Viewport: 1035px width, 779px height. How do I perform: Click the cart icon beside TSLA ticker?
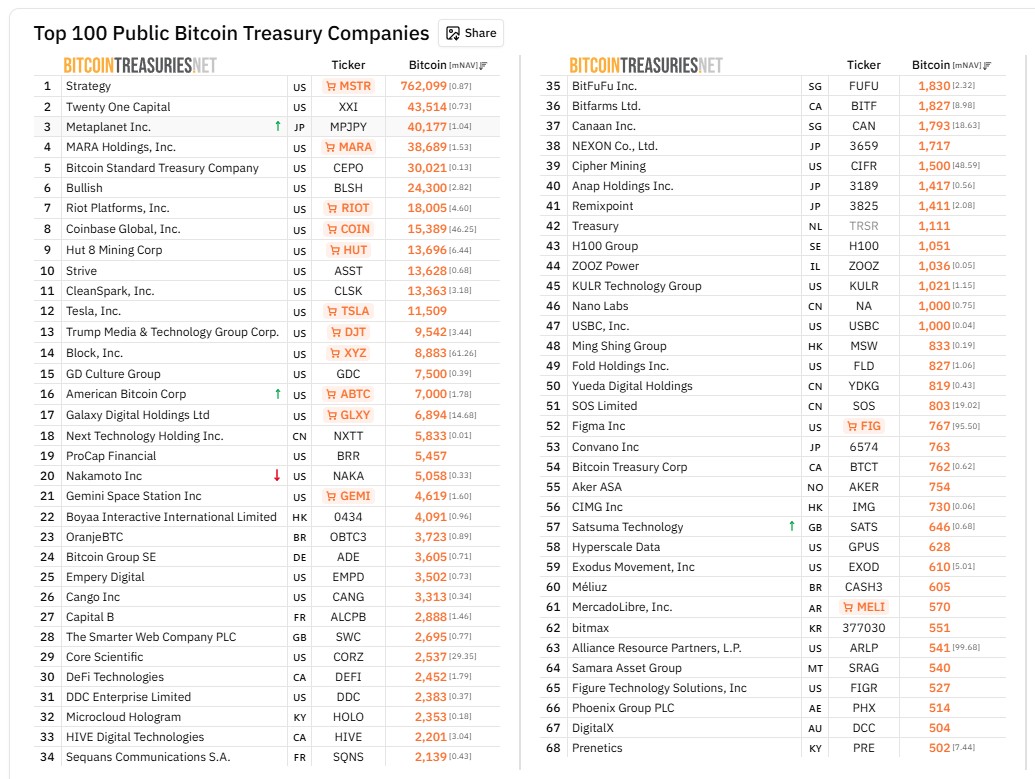click(333, 311)
